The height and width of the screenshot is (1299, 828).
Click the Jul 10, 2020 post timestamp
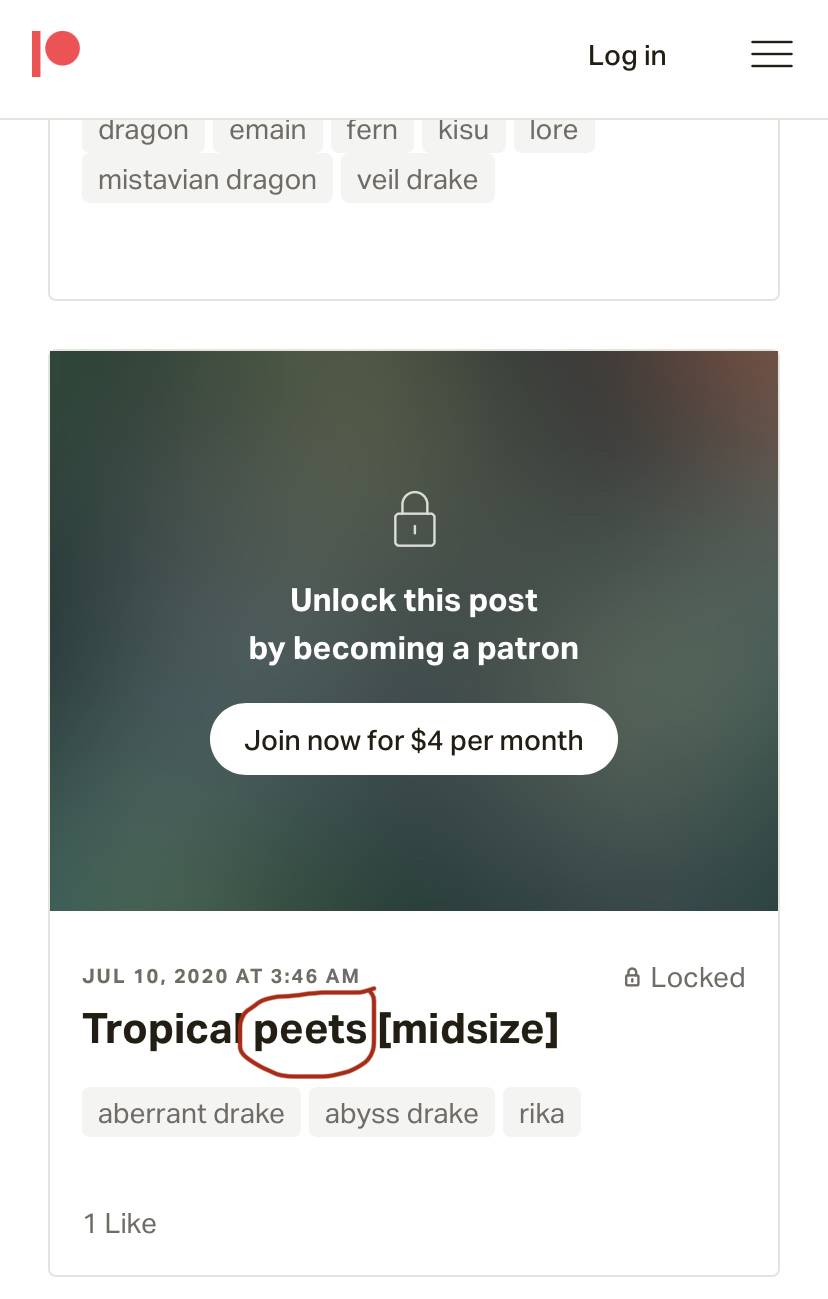221,976
